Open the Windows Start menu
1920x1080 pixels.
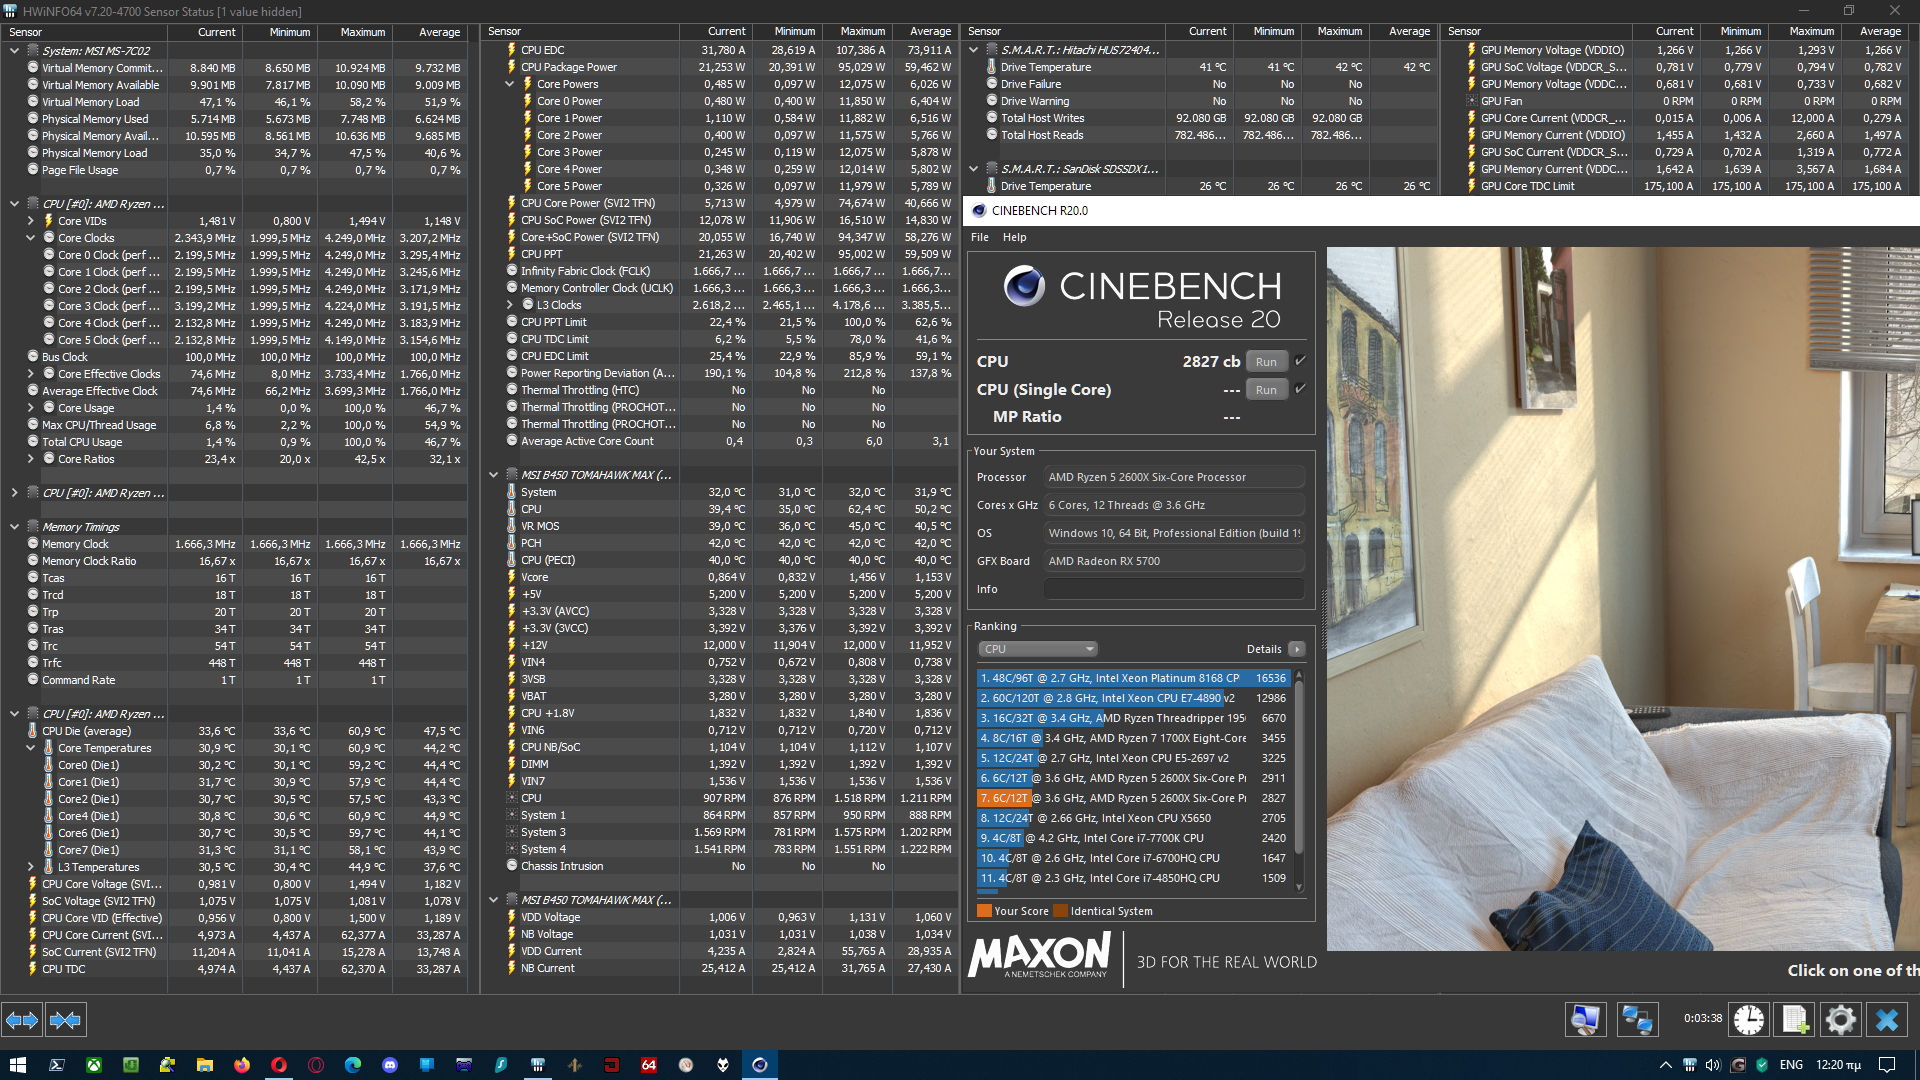[18, 1065]
